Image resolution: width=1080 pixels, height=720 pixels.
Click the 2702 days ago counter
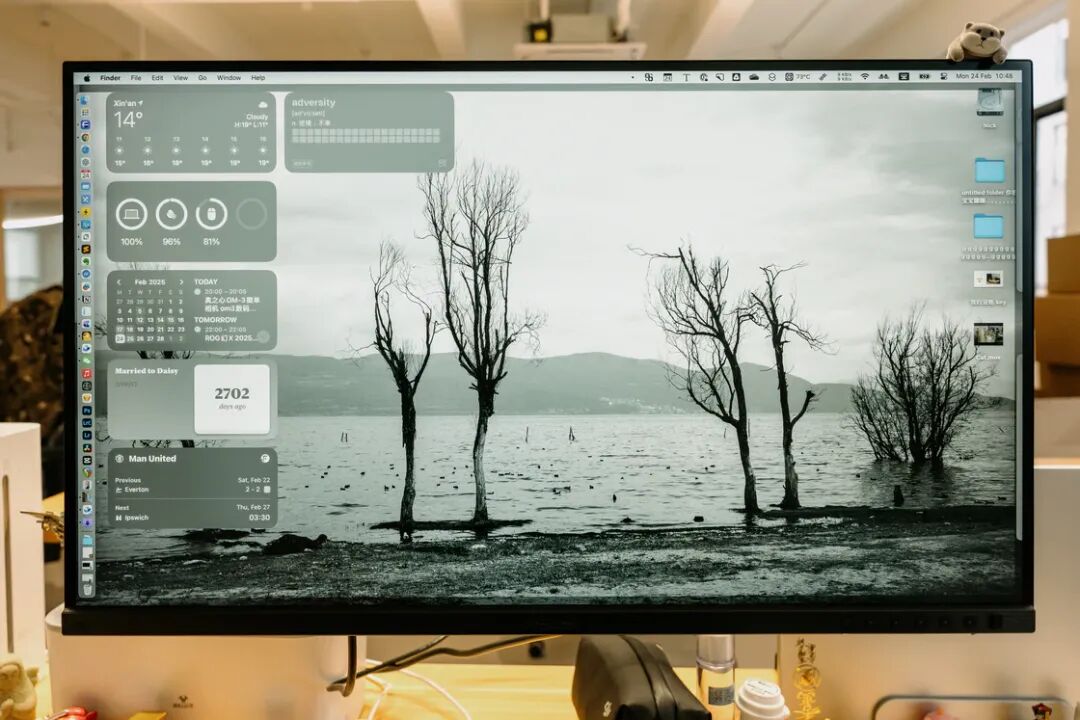(231, 398)
